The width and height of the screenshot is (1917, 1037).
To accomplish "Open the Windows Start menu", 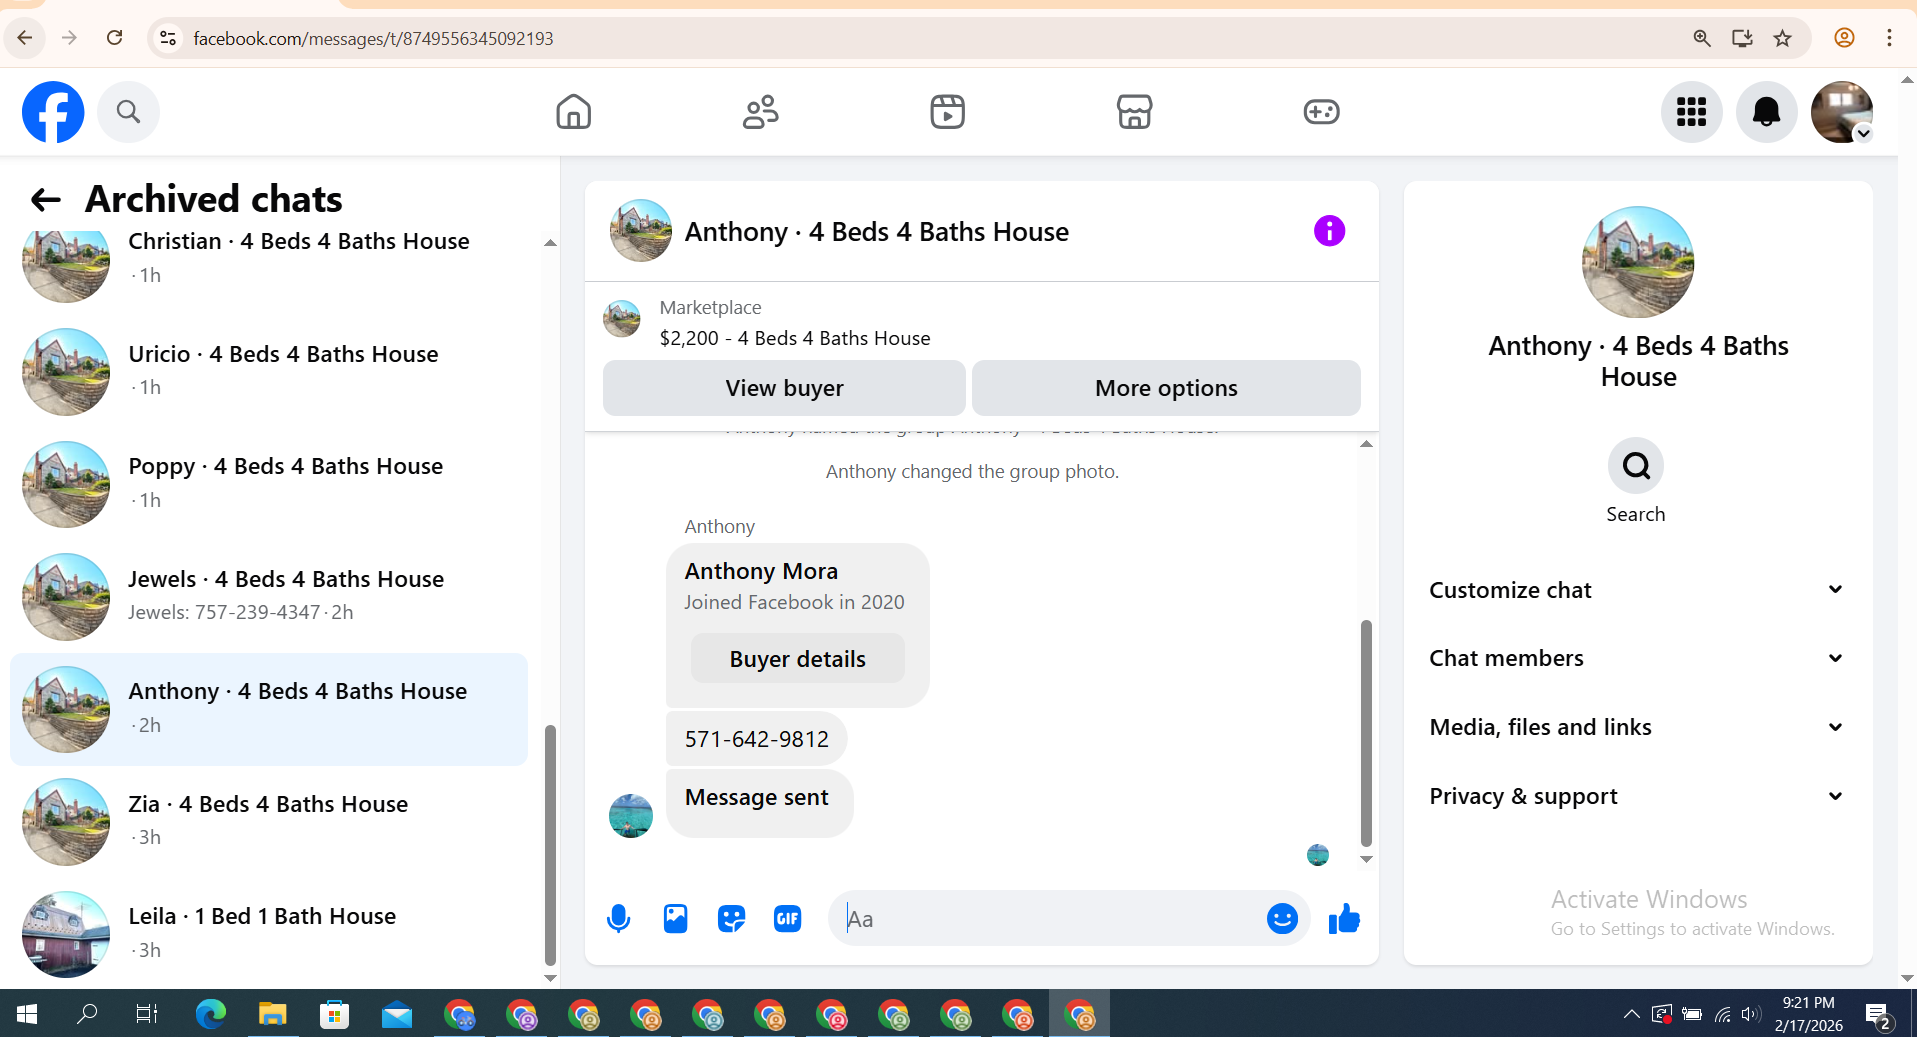I will tap(27, 1014).
